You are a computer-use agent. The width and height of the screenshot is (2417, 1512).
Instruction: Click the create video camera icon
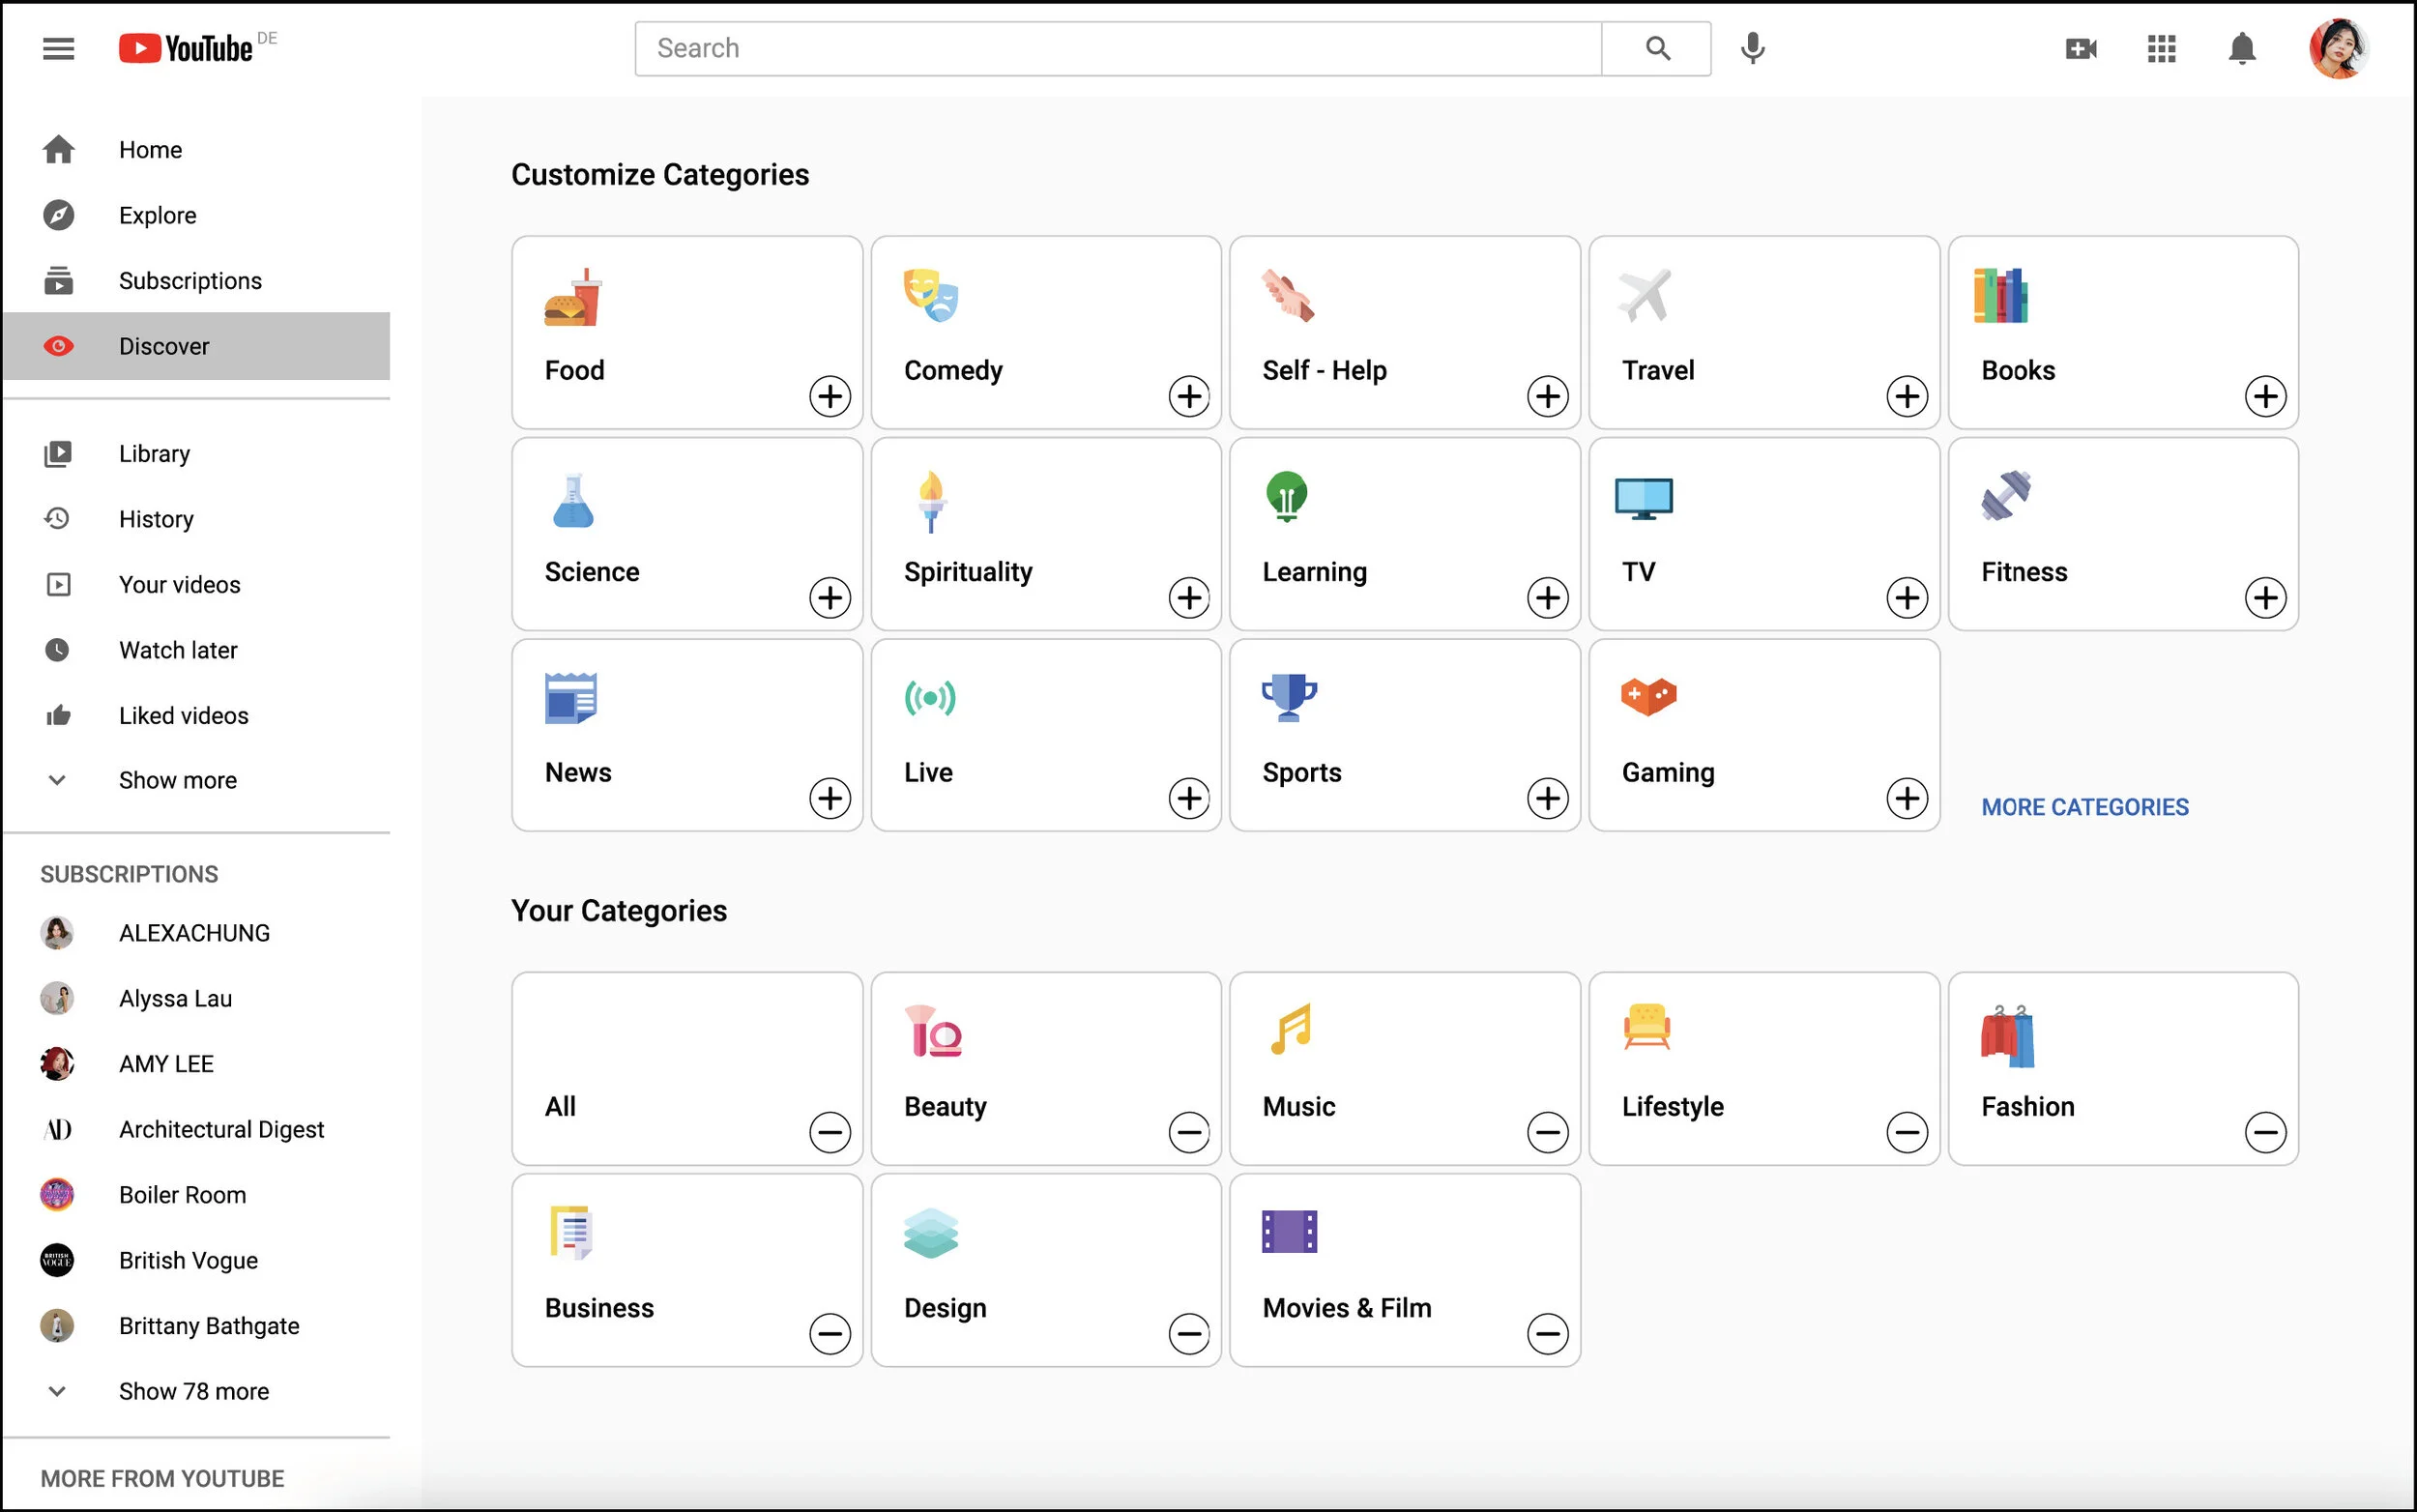click(2080, 48)
